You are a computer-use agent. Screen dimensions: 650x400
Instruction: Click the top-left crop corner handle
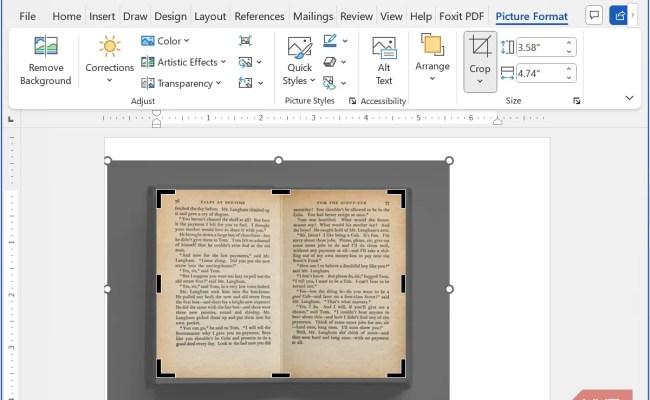(165, 198)
